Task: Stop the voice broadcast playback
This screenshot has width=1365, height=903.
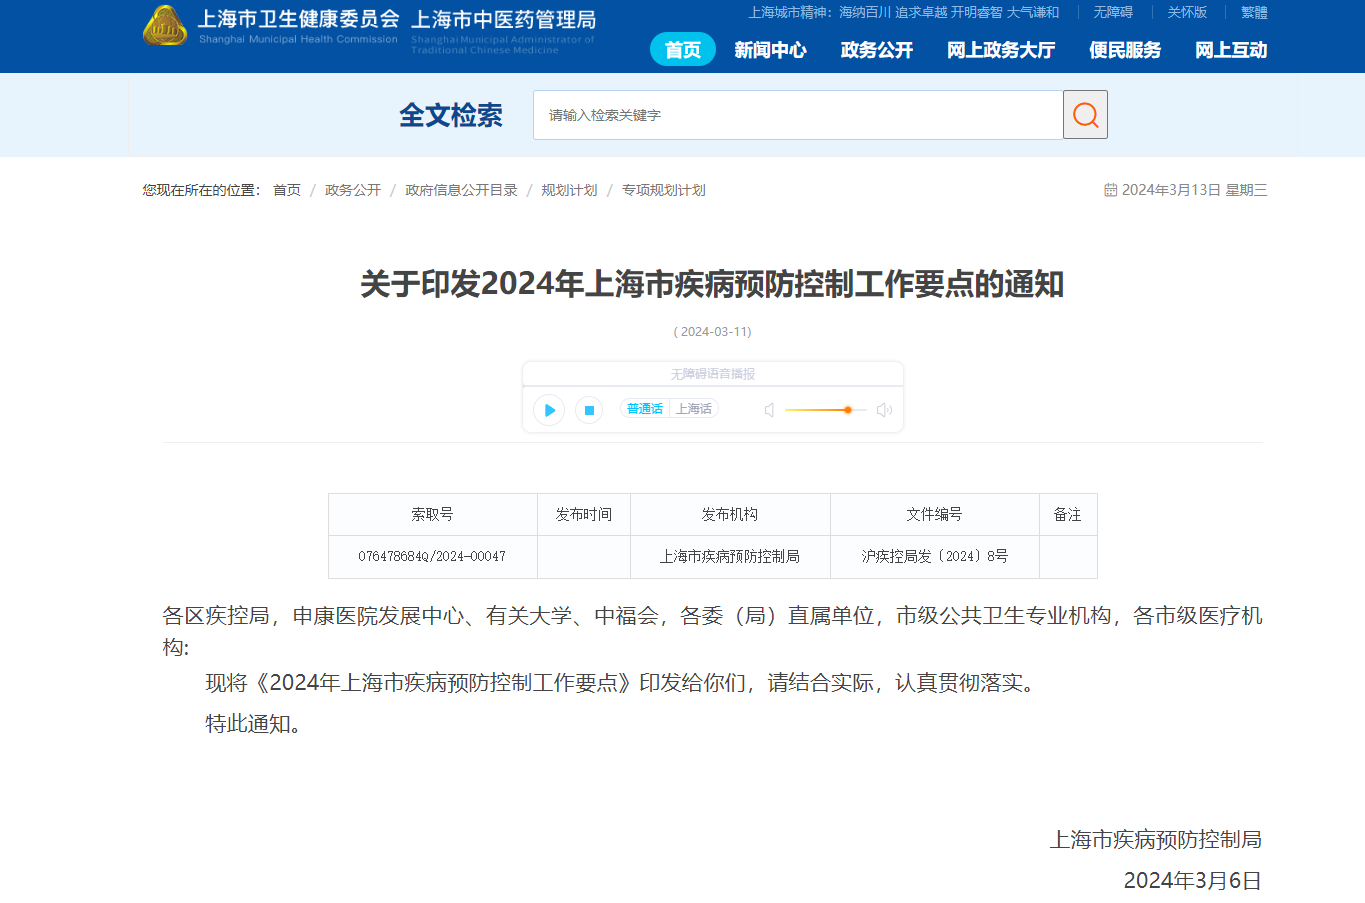Action: 589,410
